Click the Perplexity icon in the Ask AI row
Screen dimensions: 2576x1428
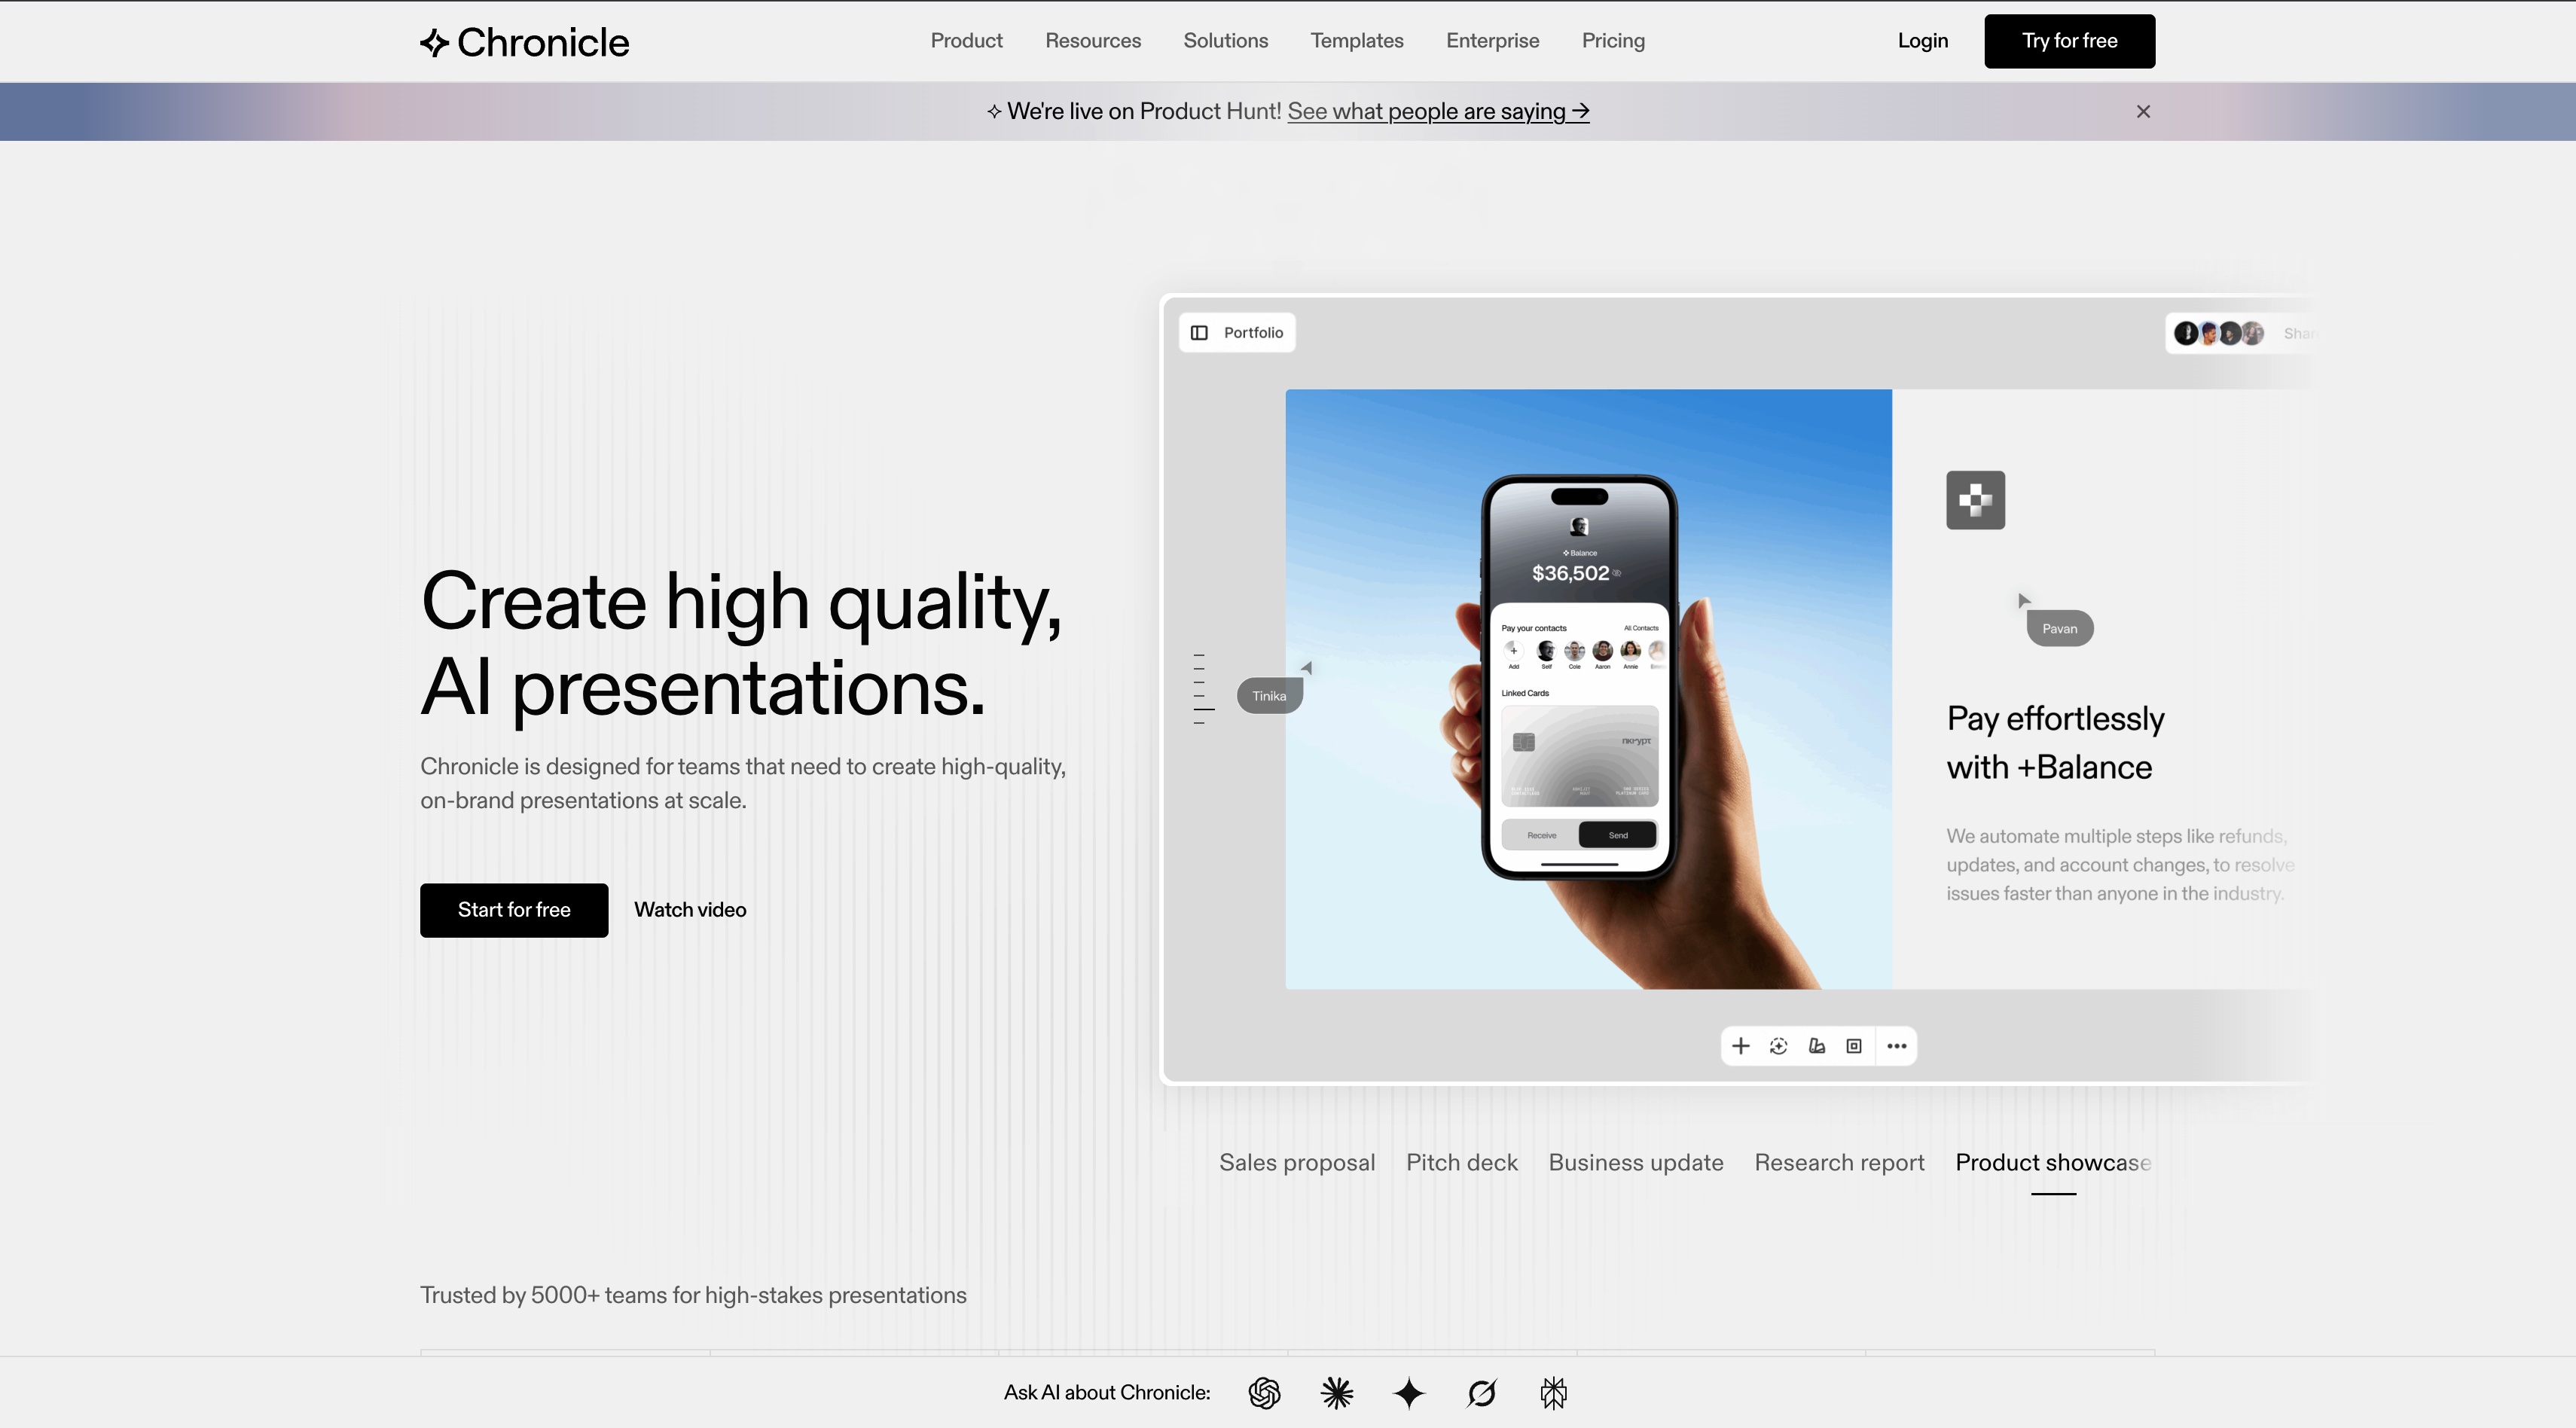point(1482,1393)
